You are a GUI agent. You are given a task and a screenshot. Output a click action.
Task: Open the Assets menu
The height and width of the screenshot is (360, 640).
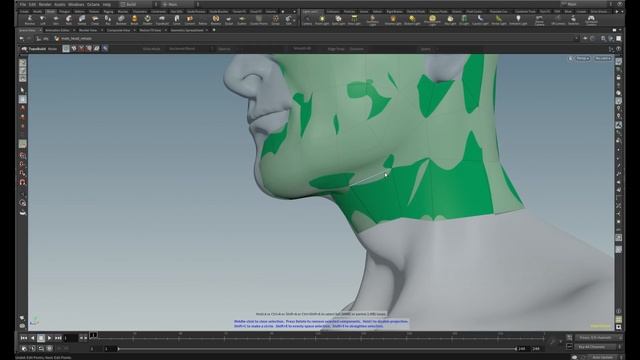[60, 4]
